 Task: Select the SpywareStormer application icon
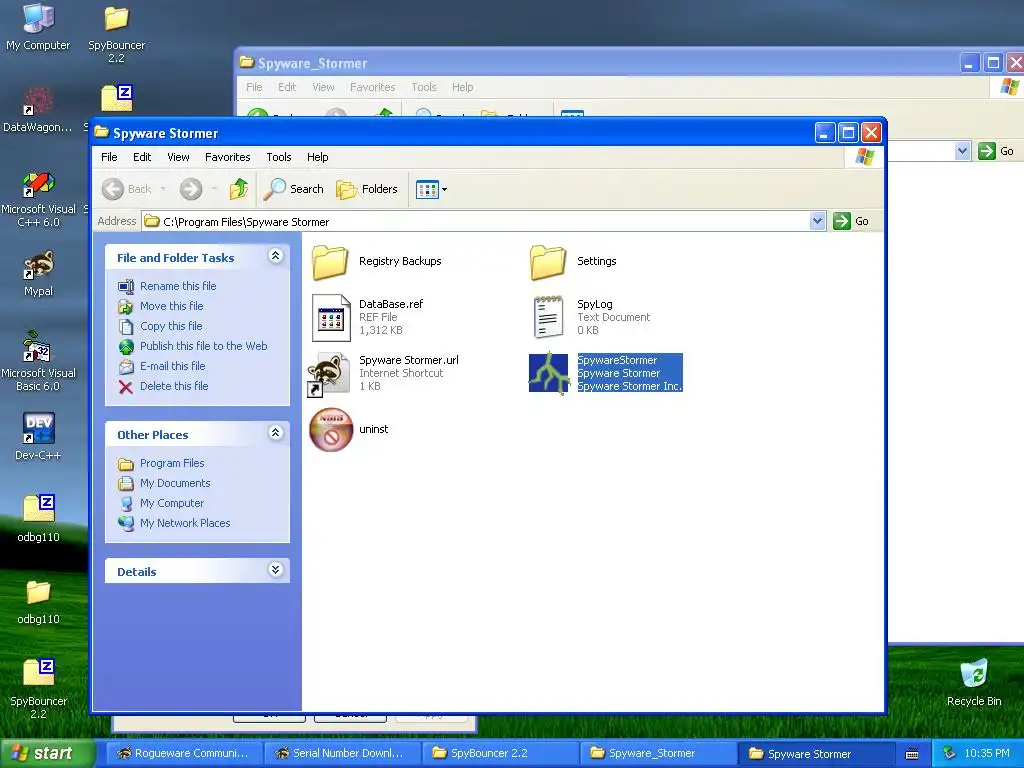coord(548,374)
